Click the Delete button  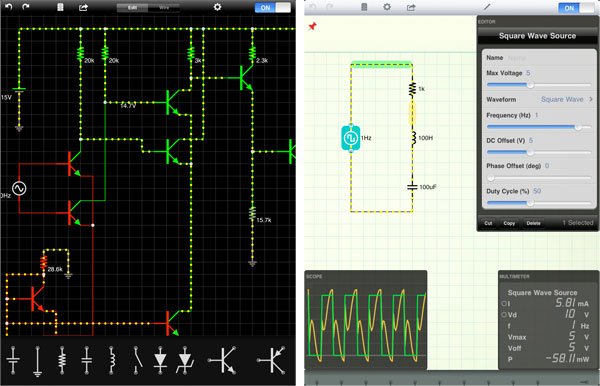533,223
